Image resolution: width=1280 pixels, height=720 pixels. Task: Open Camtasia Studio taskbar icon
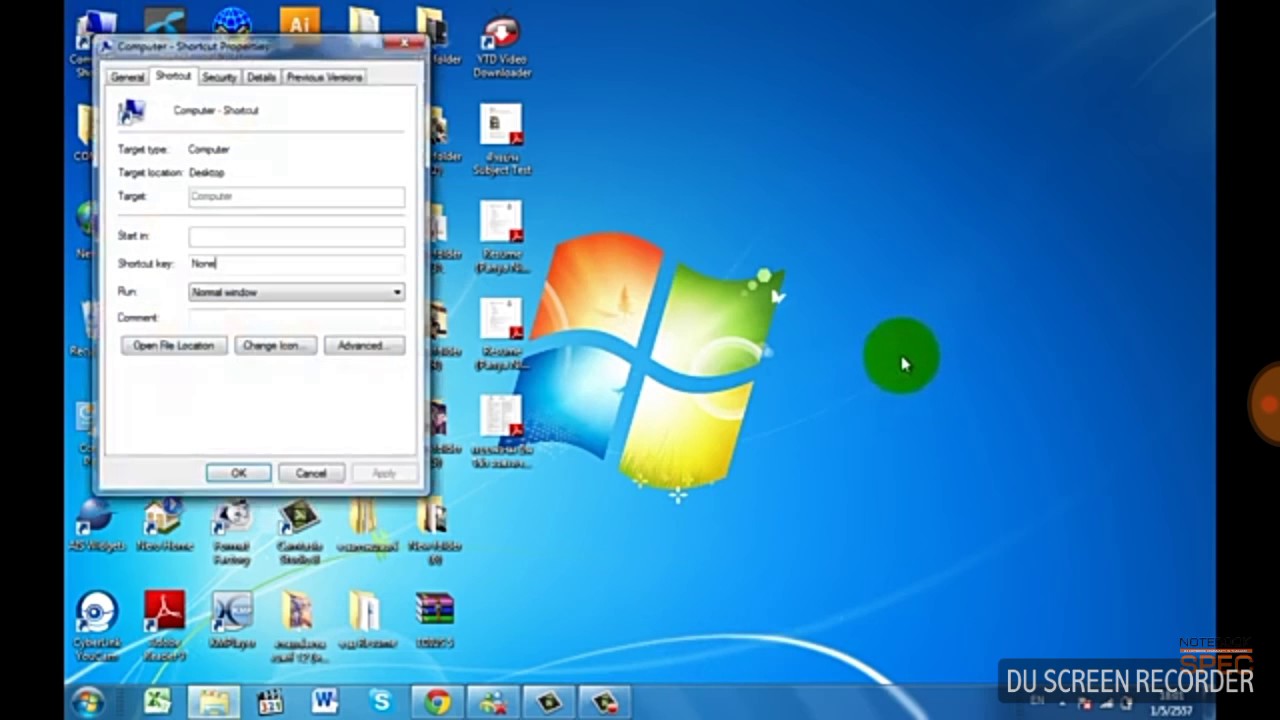point(549,702)
